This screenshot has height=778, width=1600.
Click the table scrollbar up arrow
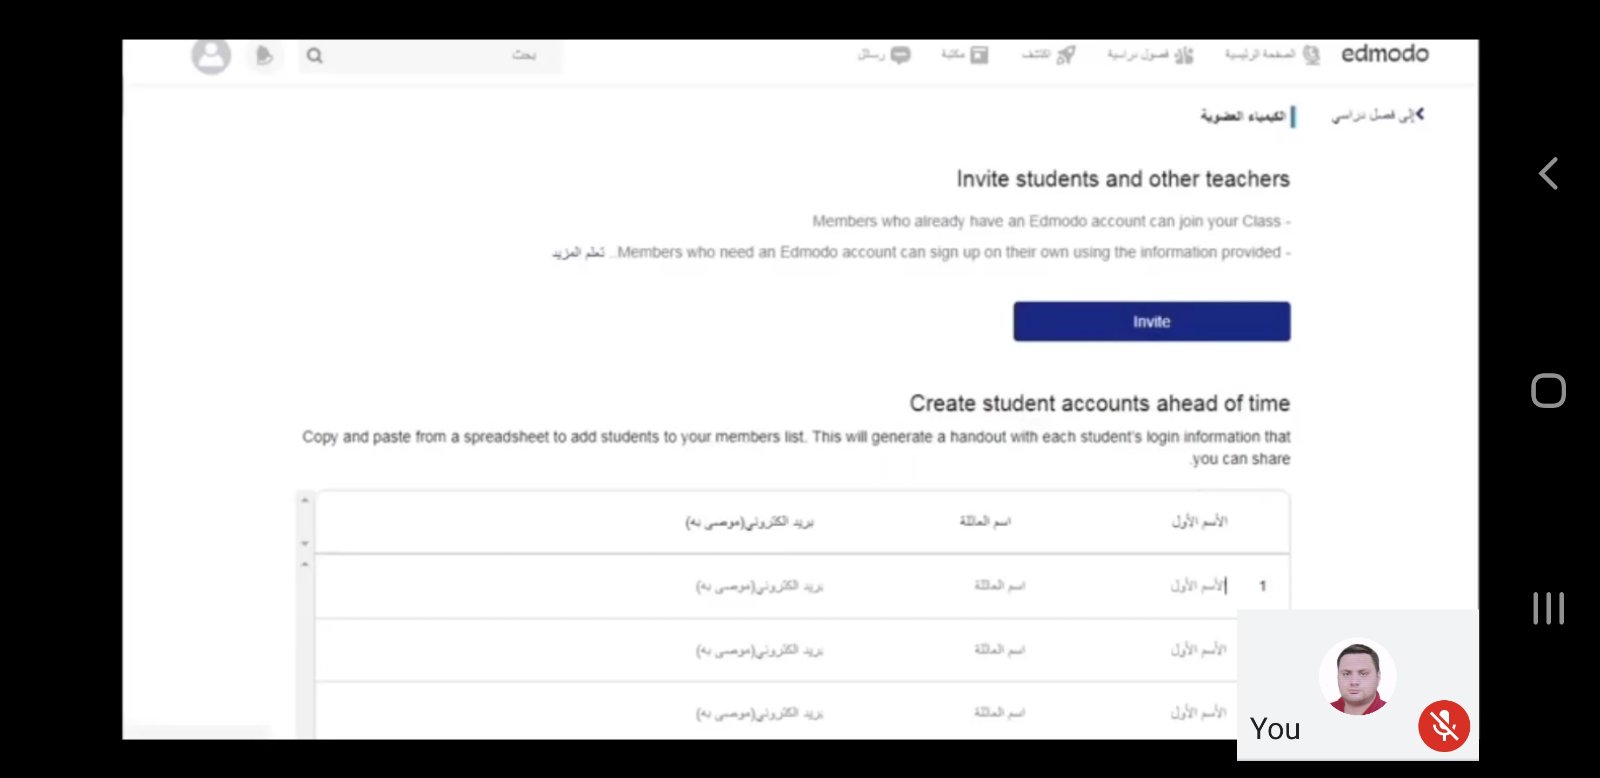pos(306,500)
